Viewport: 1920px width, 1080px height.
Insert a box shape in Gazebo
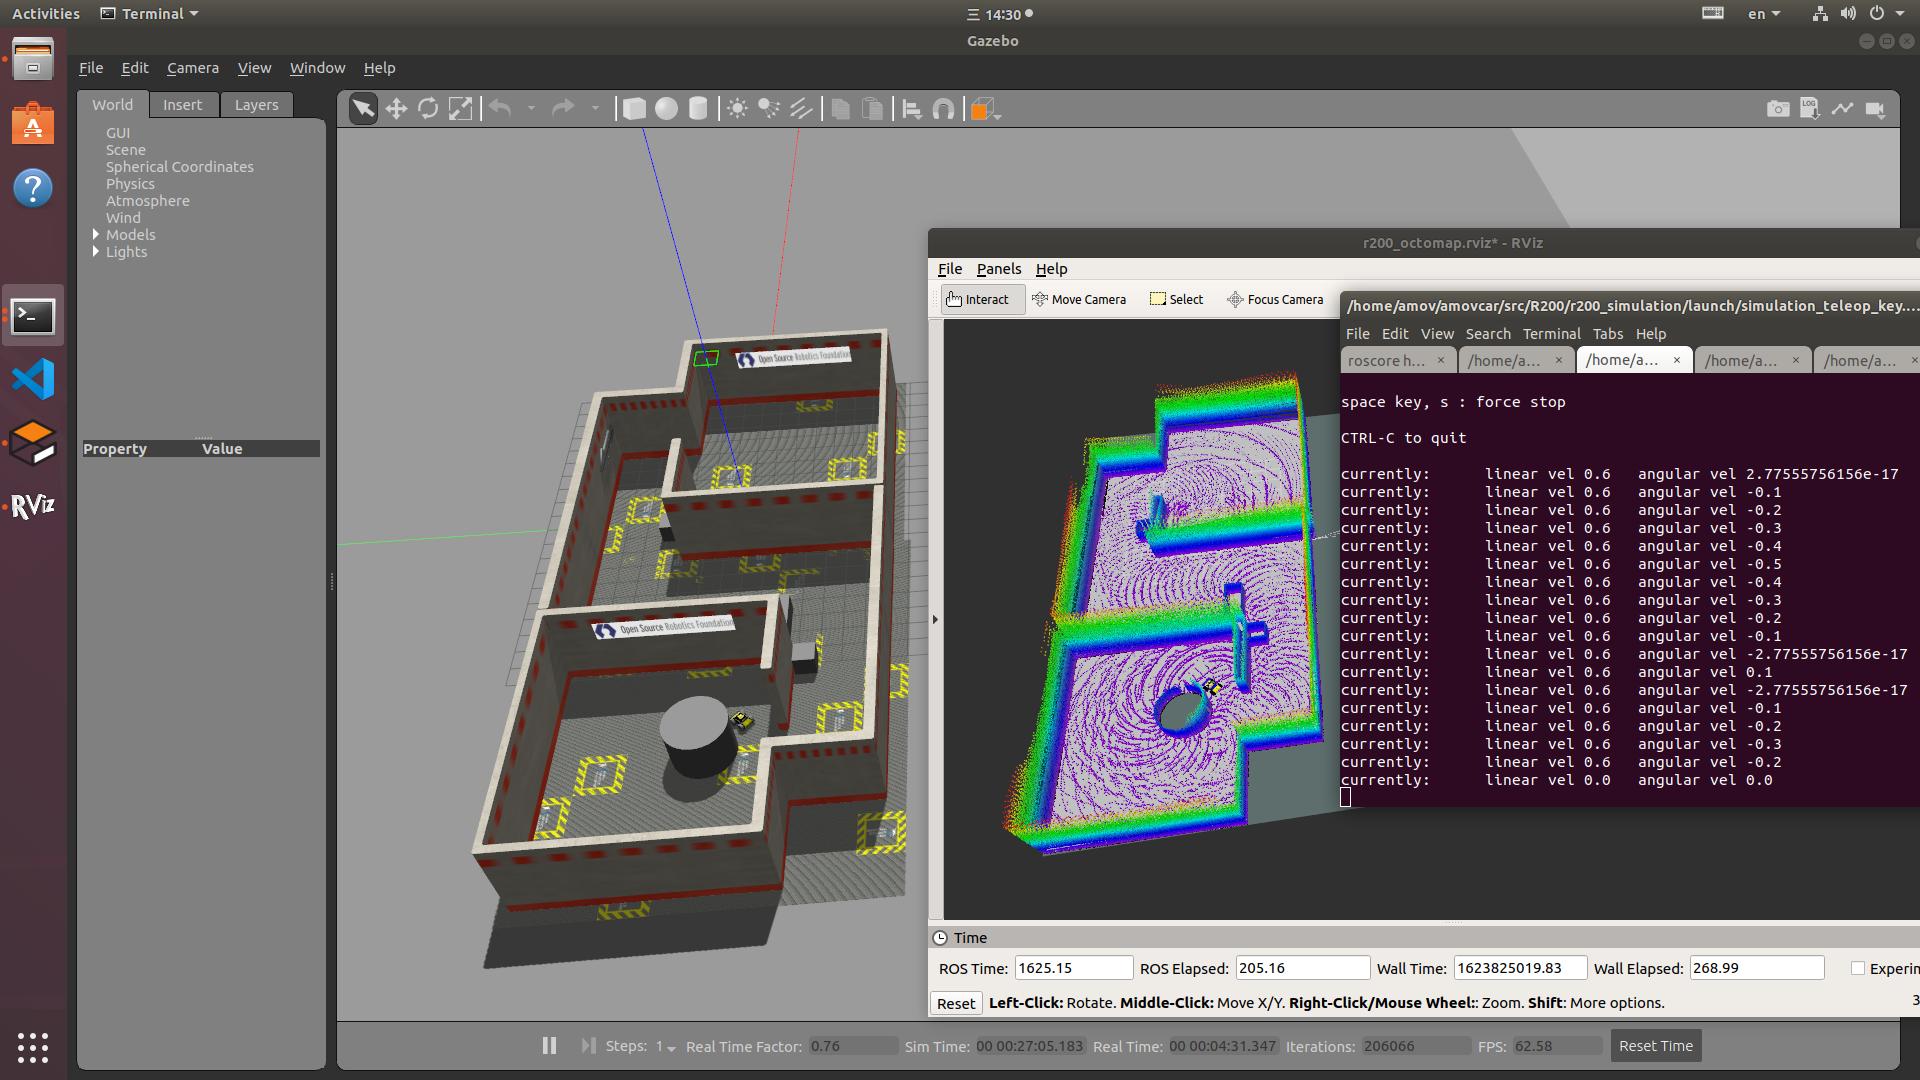pyautogui.click(x=634, y=109)
